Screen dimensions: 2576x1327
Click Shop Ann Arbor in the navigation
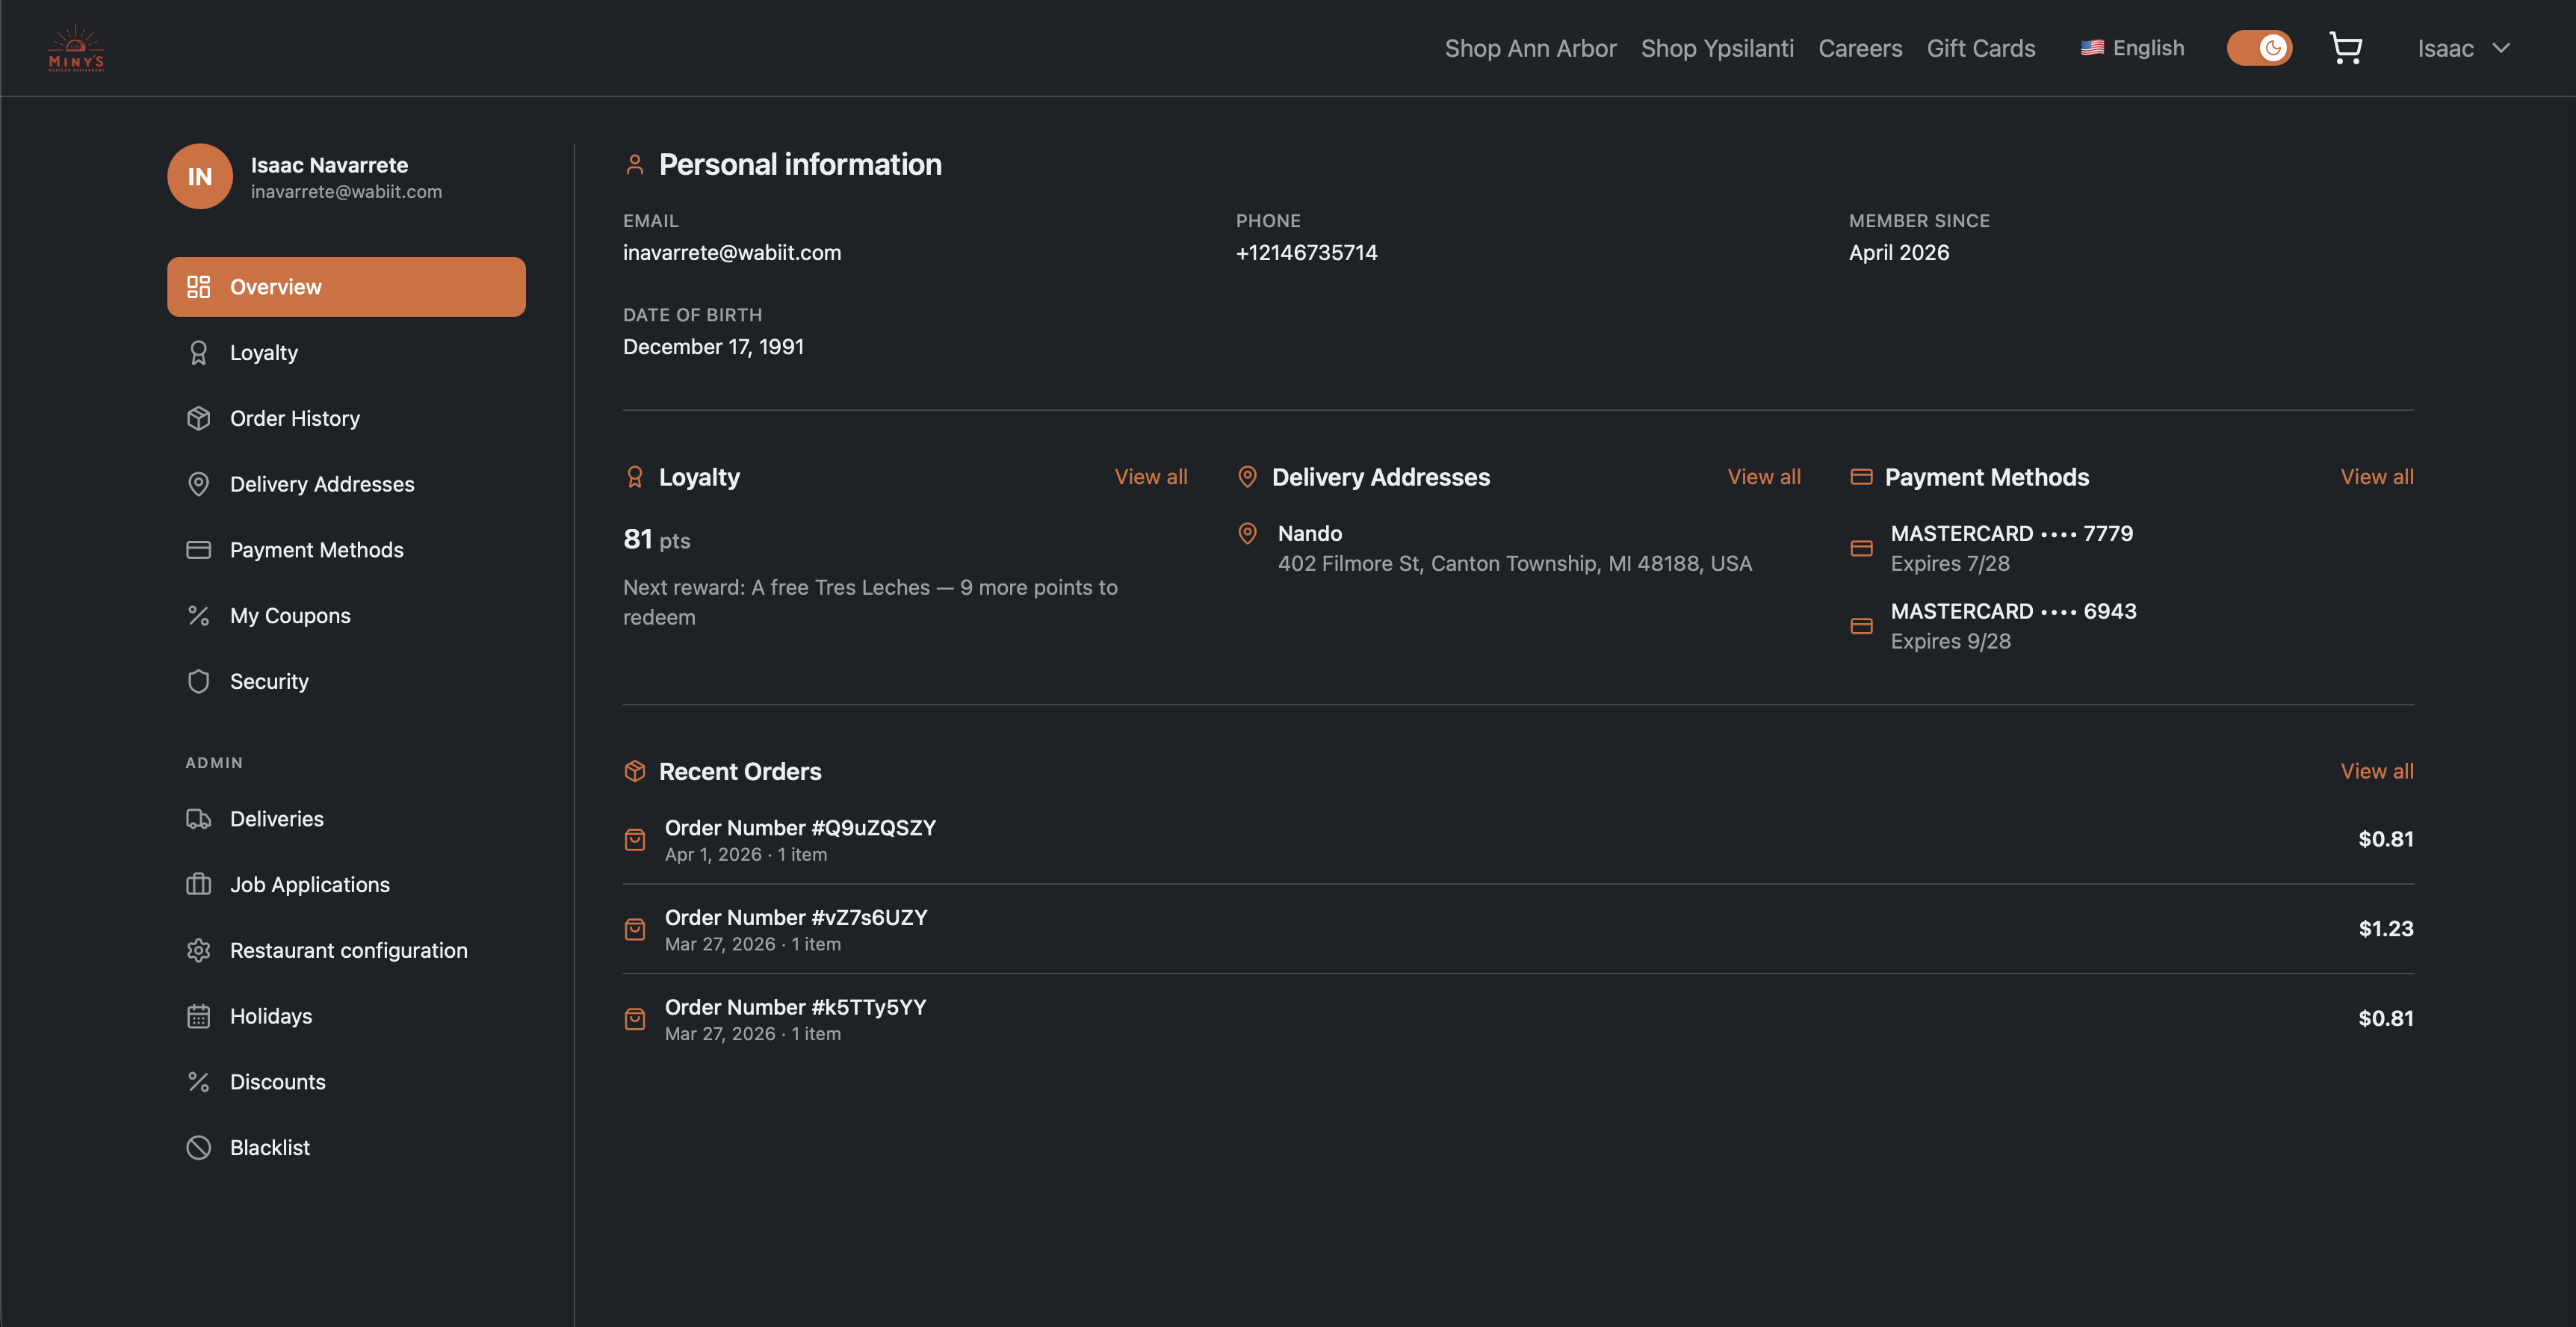pos(1531,47)
